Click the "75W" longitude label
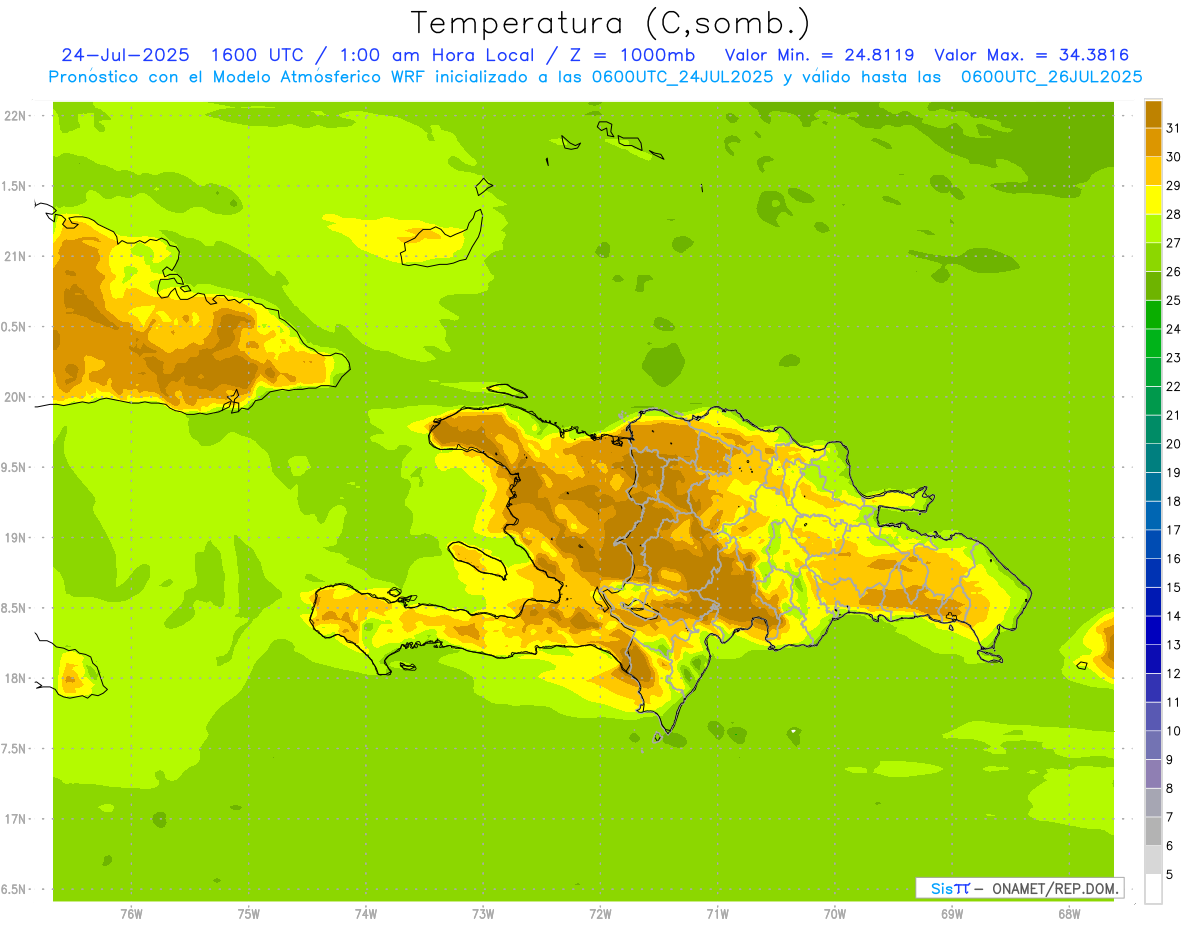 (249, 915)
